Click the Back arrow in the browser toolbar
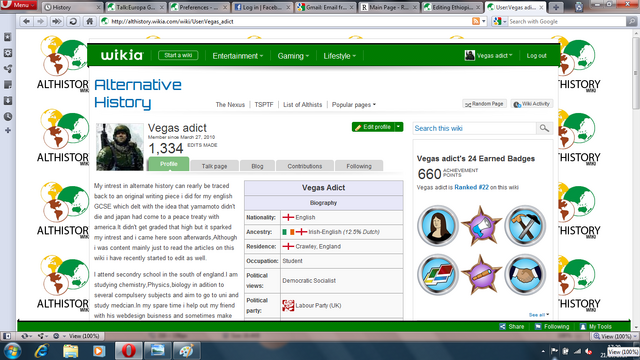 (27, 22)
